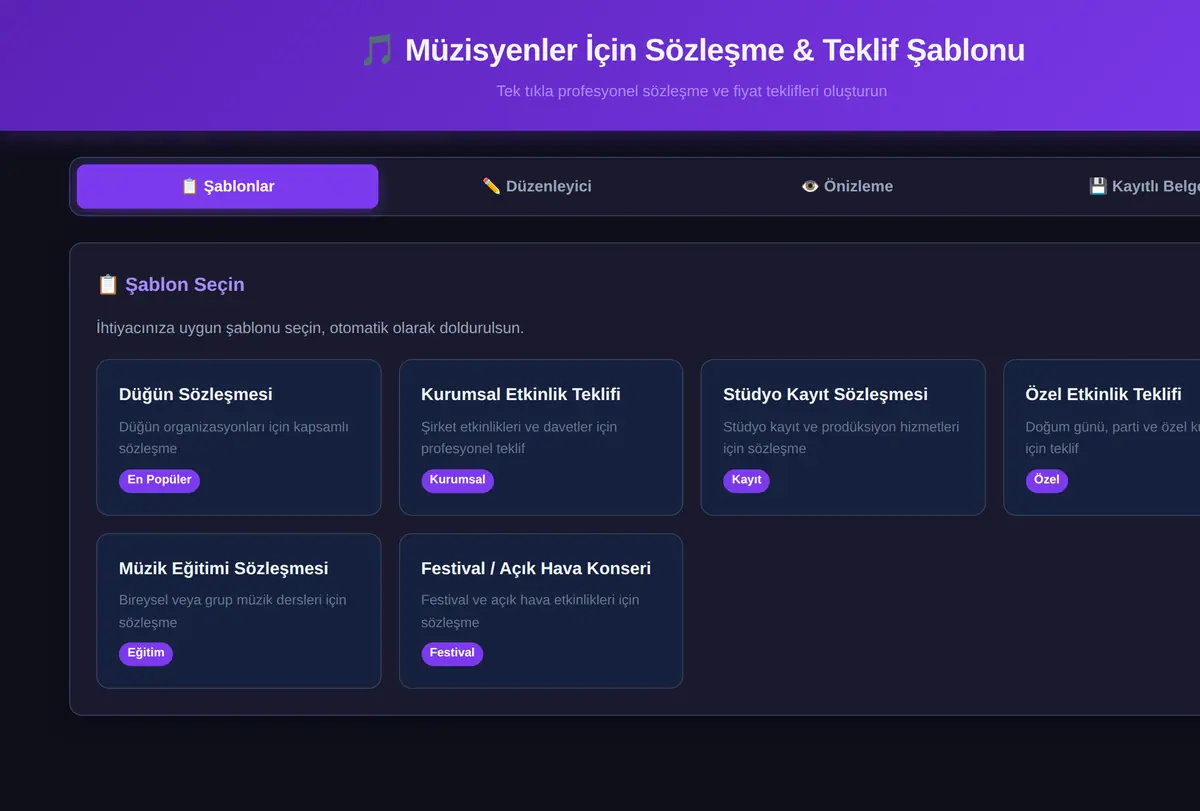Click the Özel badge
Image resolution: width=1200 pixels, height=811 pixels.
(x=1046, y=480)
